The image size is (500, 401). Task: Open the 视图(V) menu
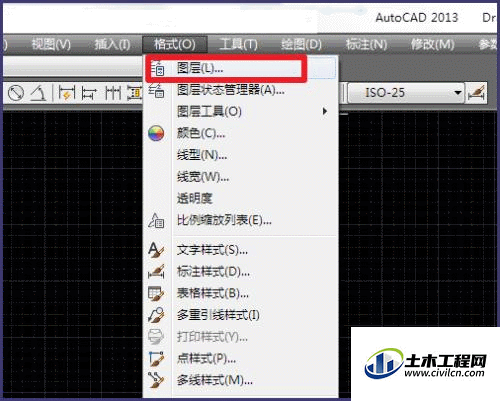51,44
